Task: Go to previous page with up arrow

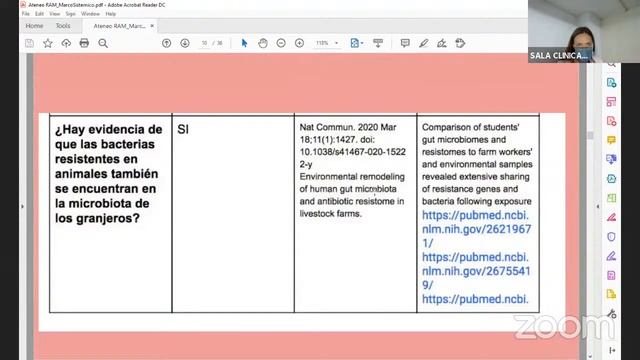Action: pos(167,43)
